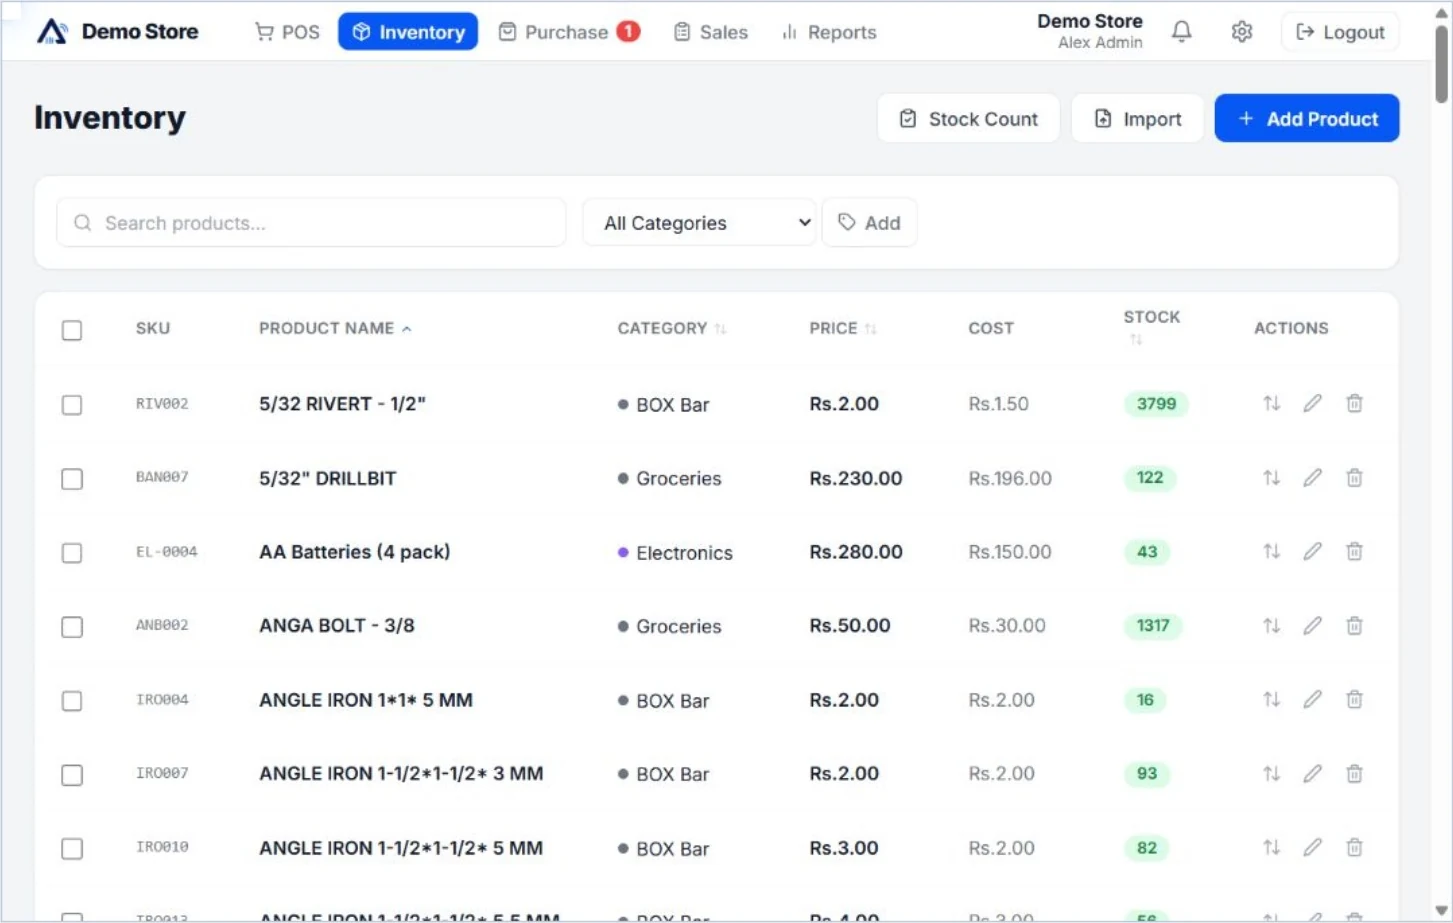Open the Sales tab

[710, 32]
